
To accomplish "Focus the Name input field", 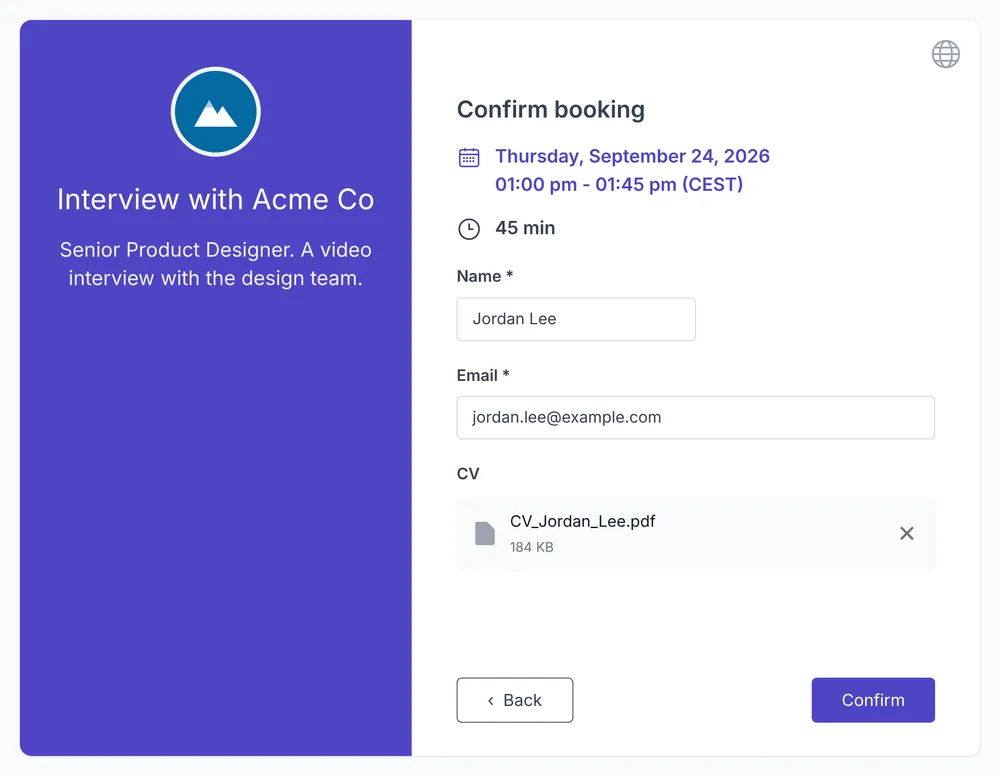I will pos(576,319).
